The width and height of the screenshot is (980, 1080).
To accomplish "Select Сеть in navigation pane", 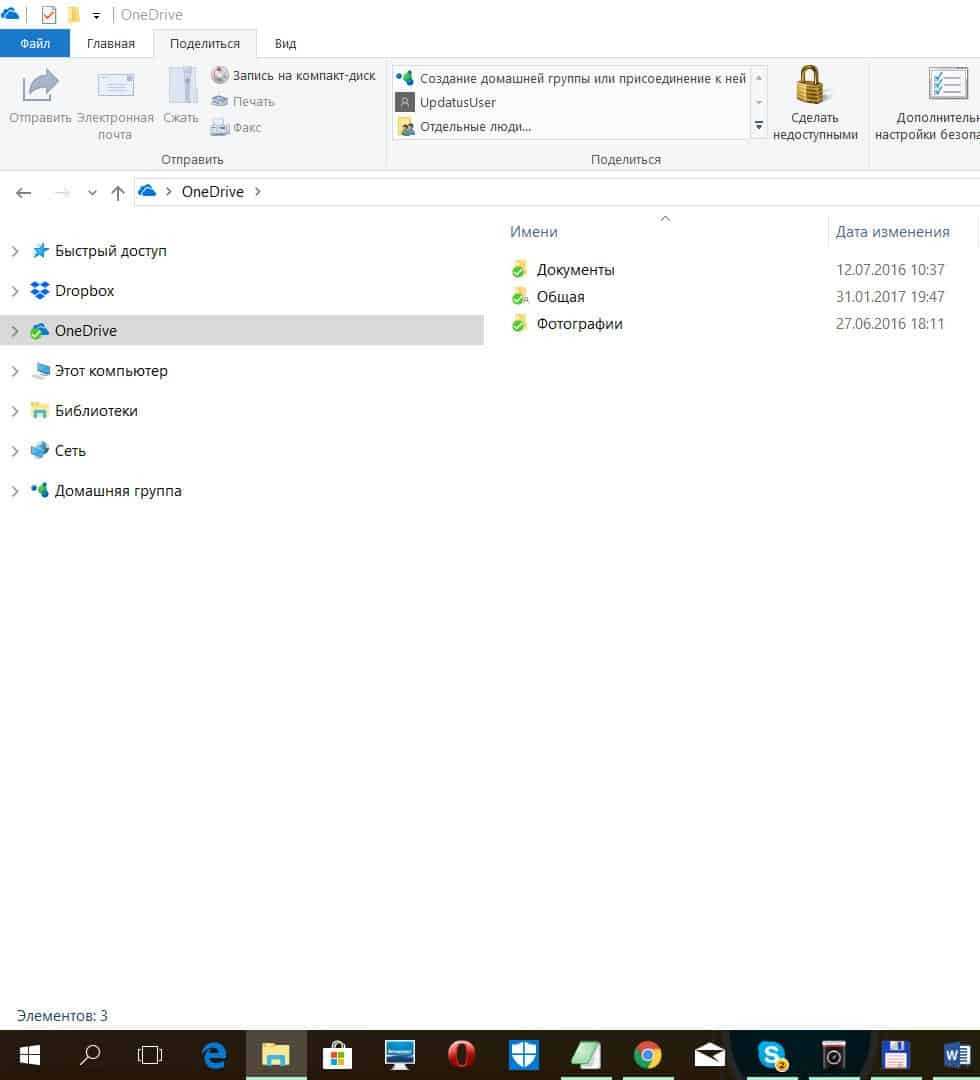I will point(59,450).
